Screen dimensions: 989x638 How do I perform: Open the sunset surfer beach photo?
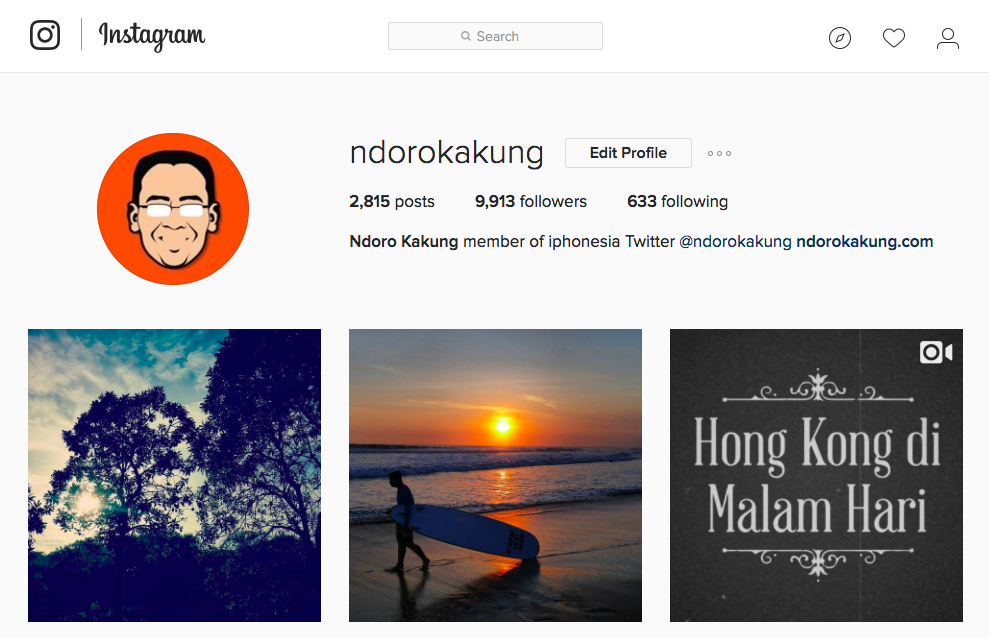[495, 475]
